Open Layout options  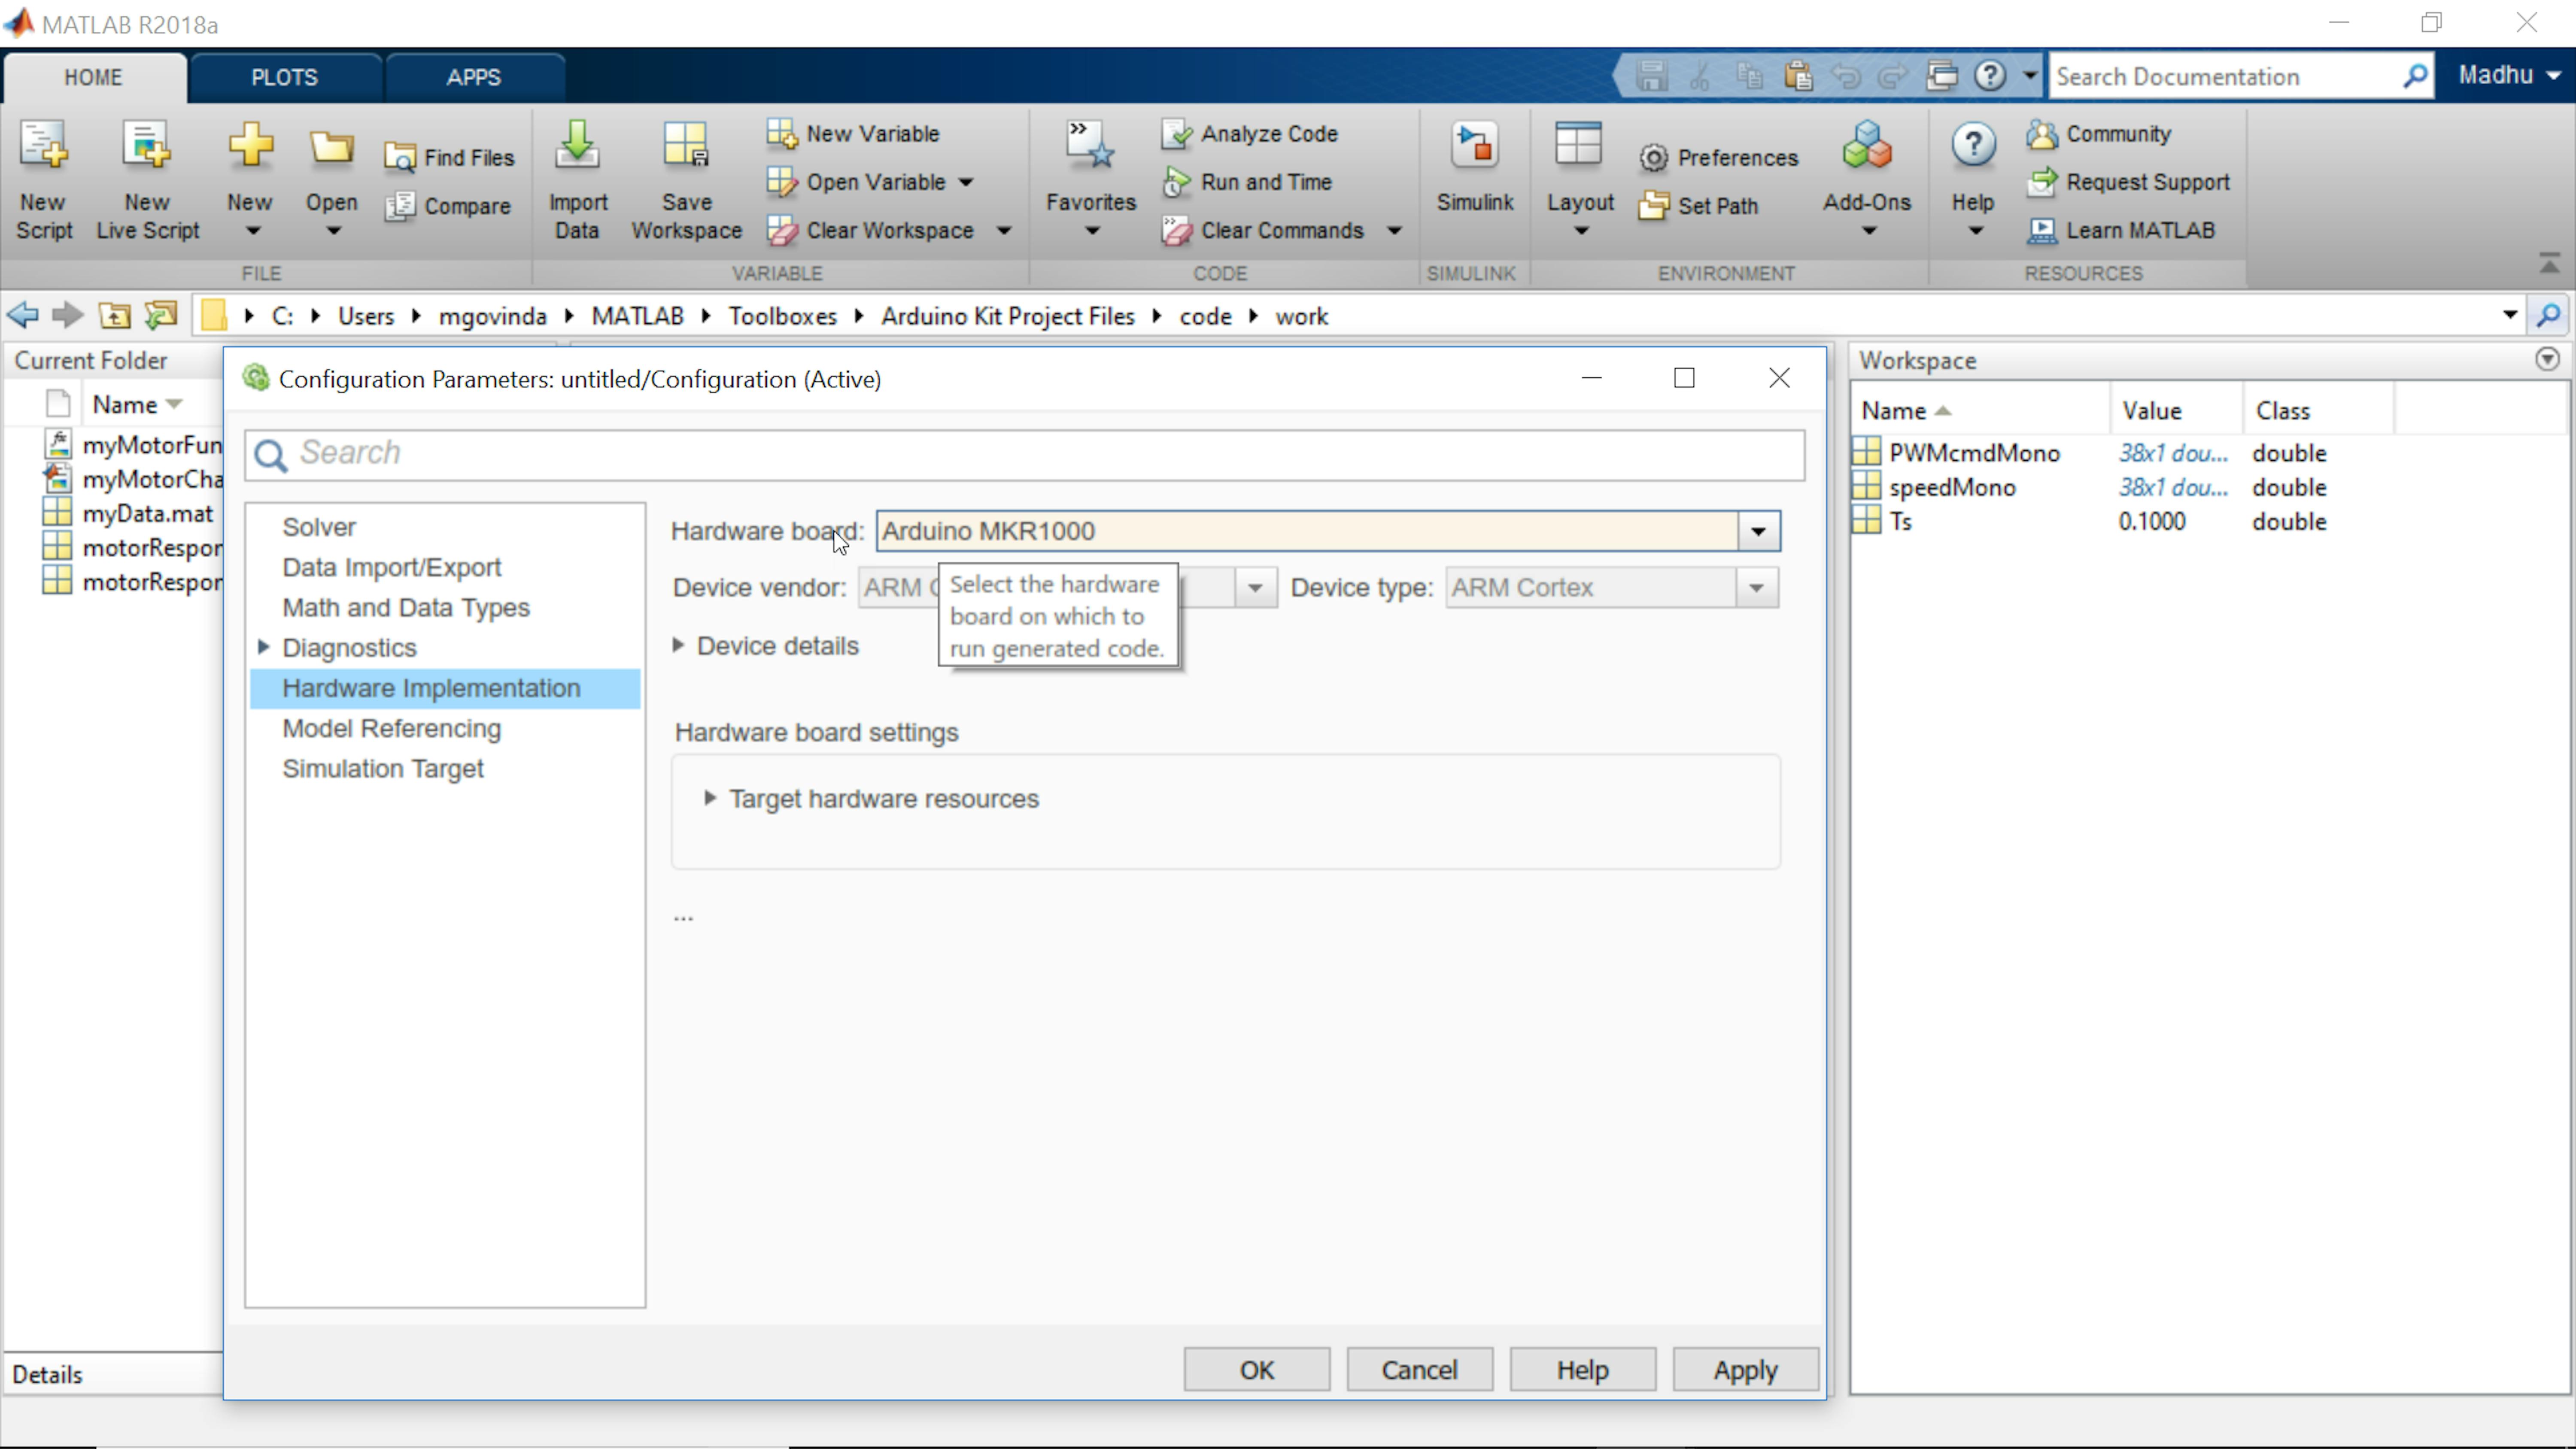(1580, 180)
